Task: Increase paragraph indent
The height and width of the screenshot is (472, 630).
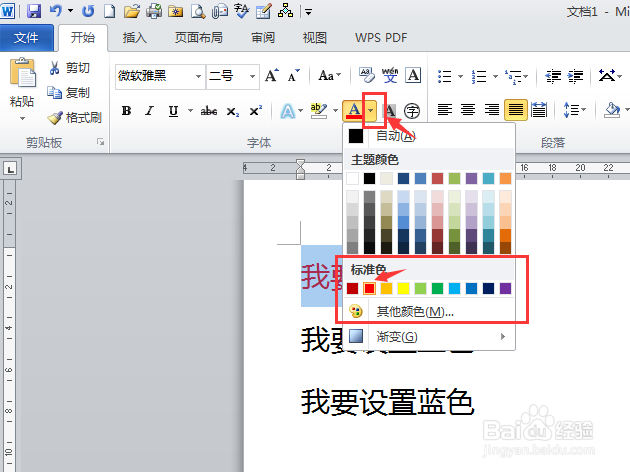Action: point(575,76)
